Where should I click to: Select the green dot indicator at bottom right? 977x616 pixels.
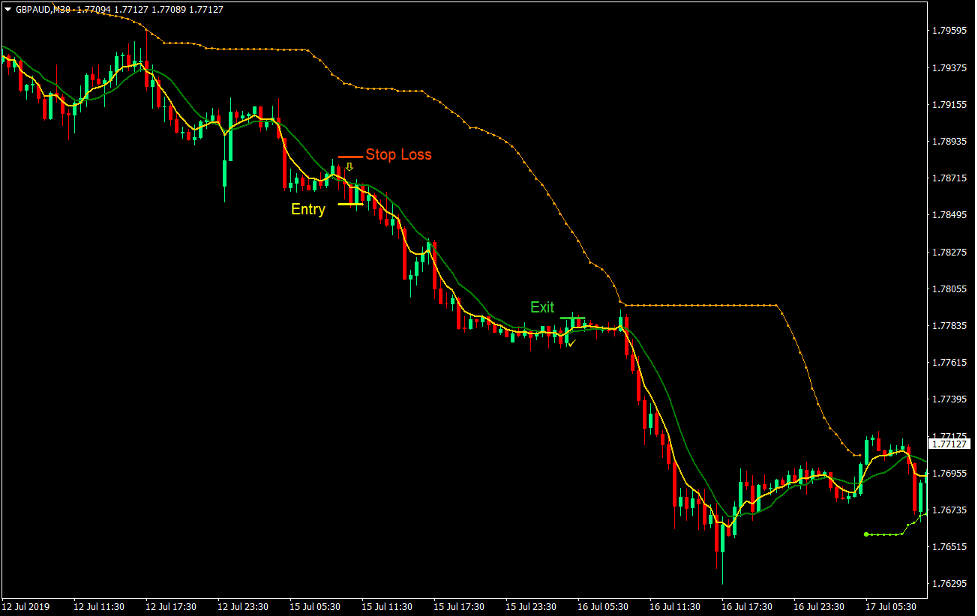[x=866, y=535]
